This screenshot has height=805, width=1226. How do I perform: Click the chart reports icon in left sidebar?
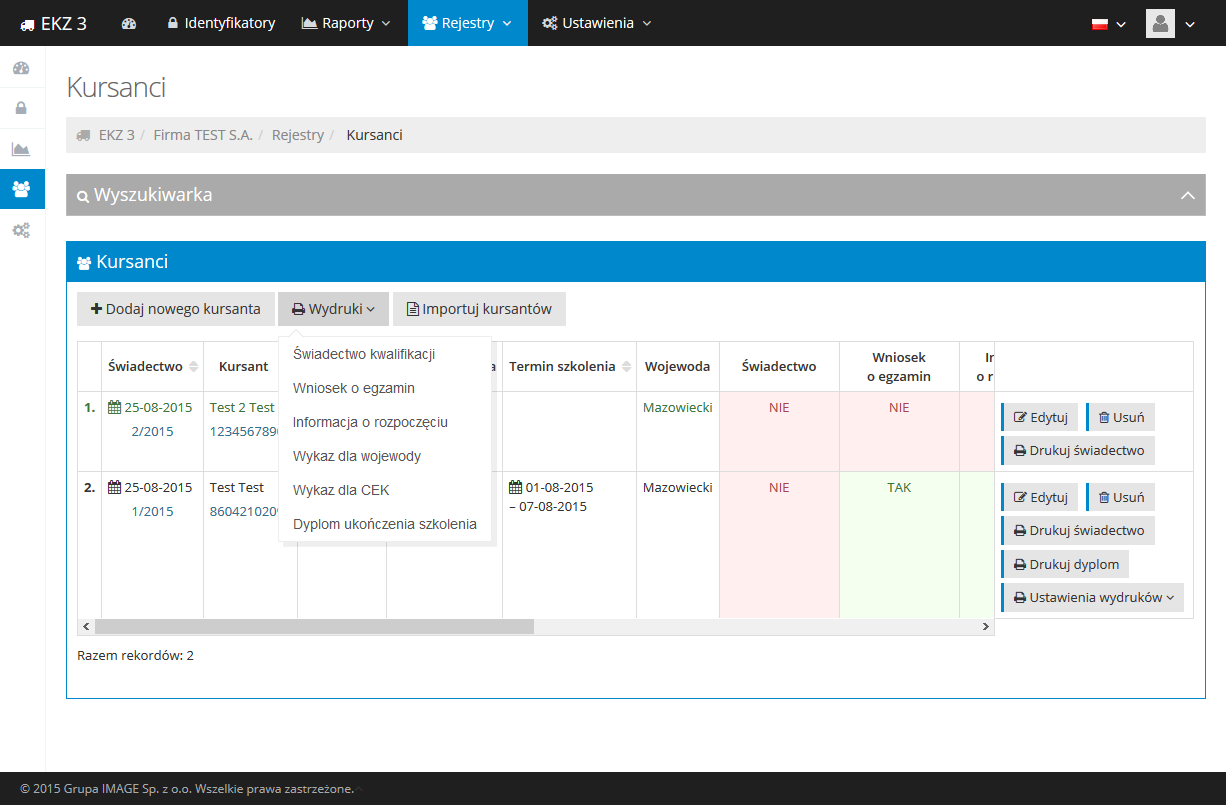pos(21,149)
